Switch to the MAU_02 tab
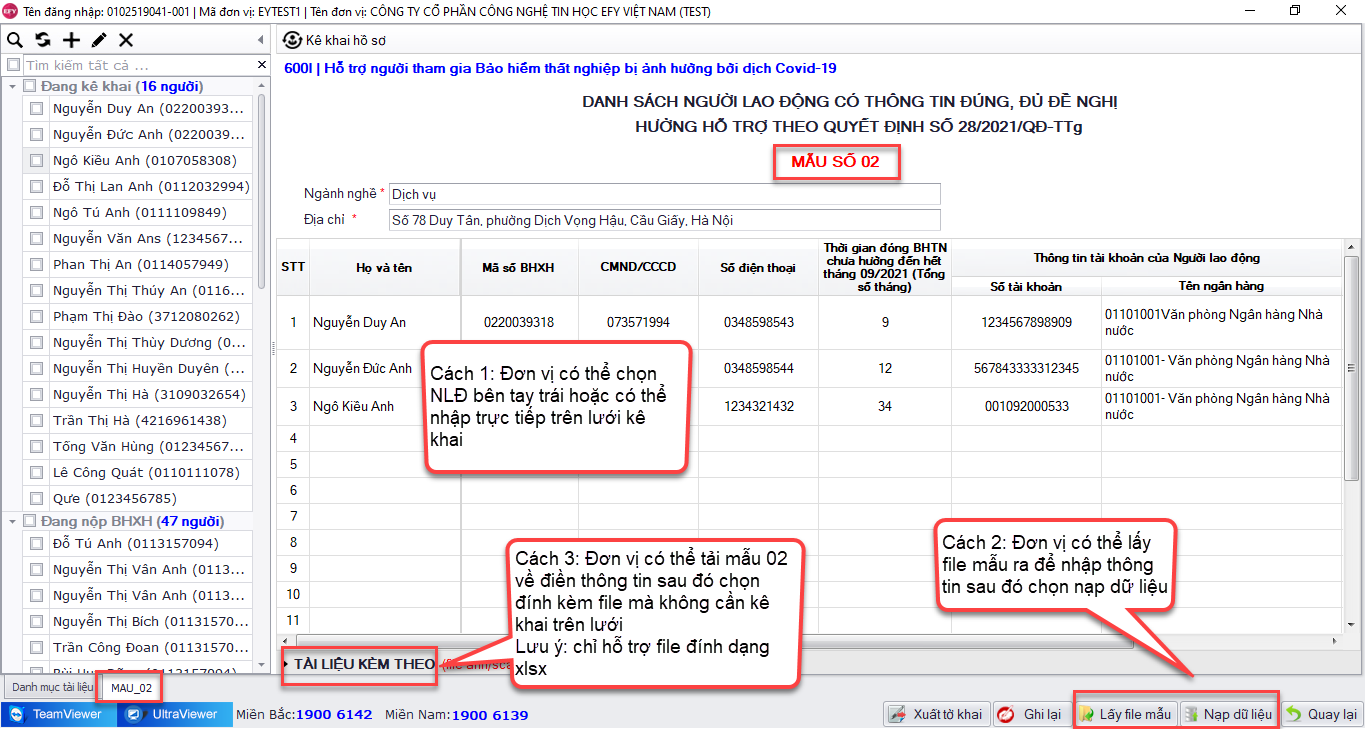The height and width of the screenshot is (729, 1365). (x=132, y=688)
